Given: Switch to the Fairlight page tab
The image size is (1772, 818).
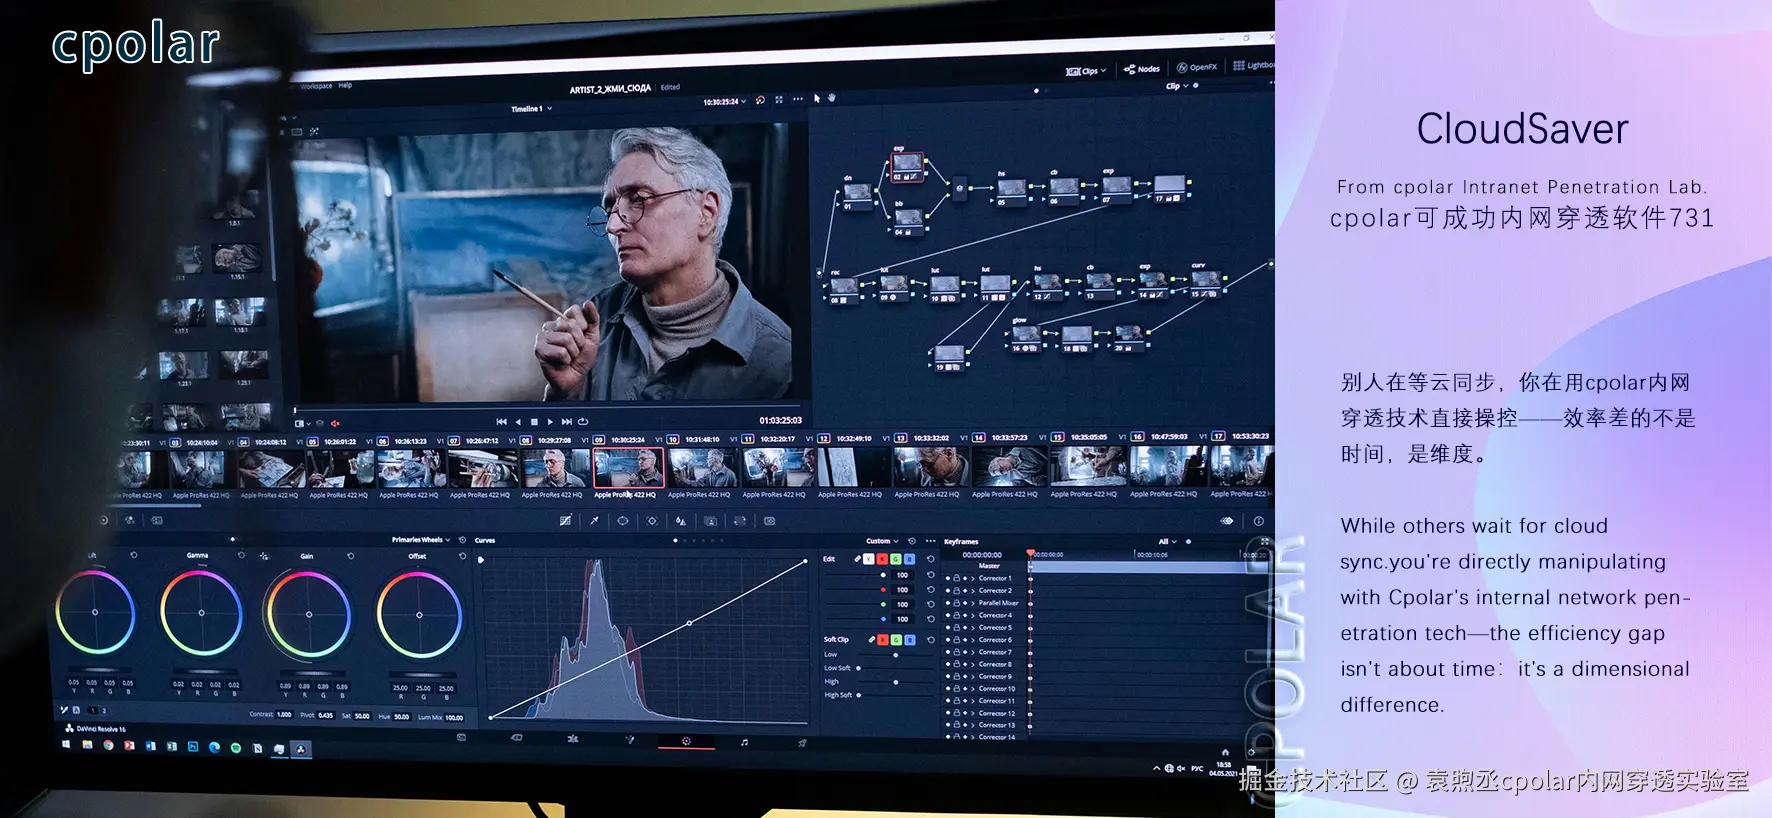Looking at the screenshot, I should [744, 743].
